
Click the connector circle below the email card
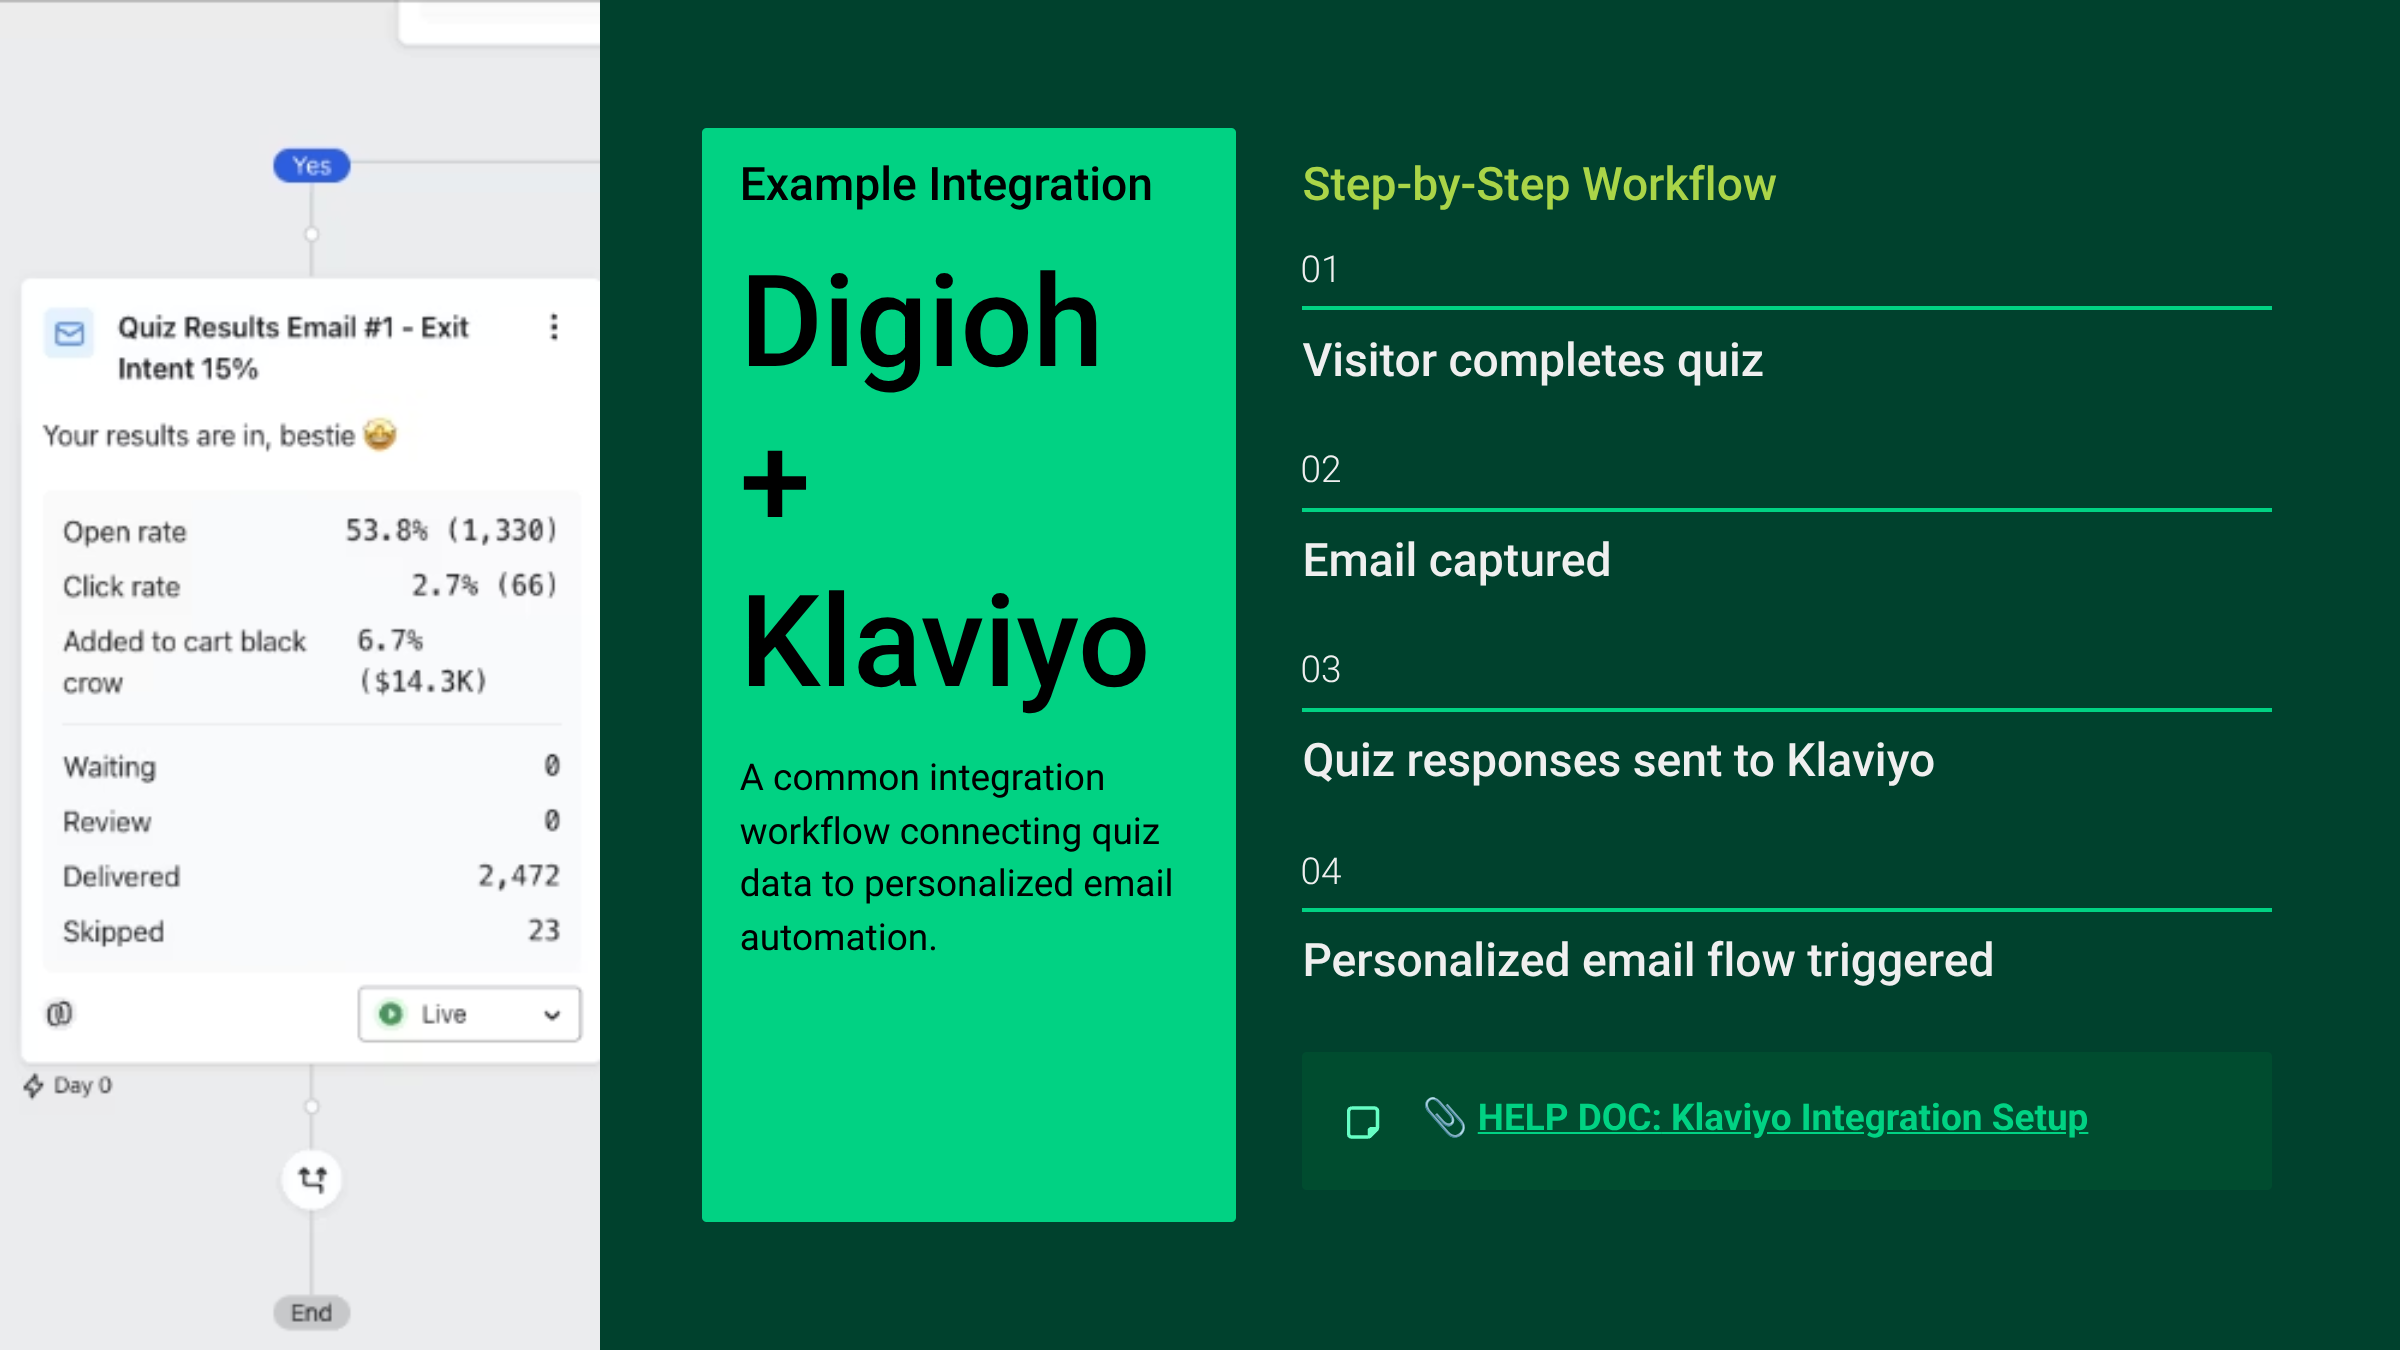click(312, 1107)
